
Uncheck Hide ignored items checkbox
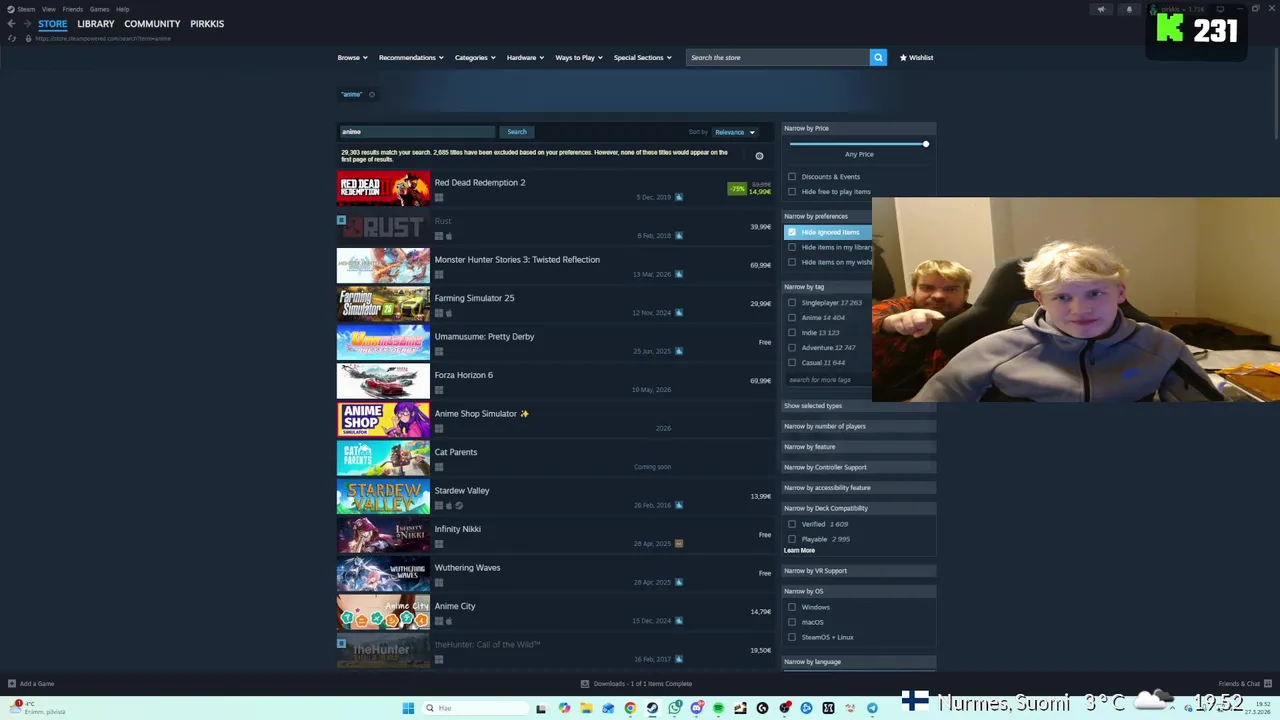pos(792,232)
